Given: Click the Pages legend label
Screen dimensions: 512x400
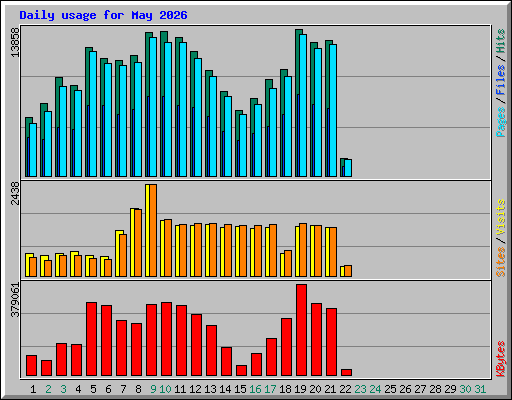Looking at the screenshot, I should pos(500,122).
